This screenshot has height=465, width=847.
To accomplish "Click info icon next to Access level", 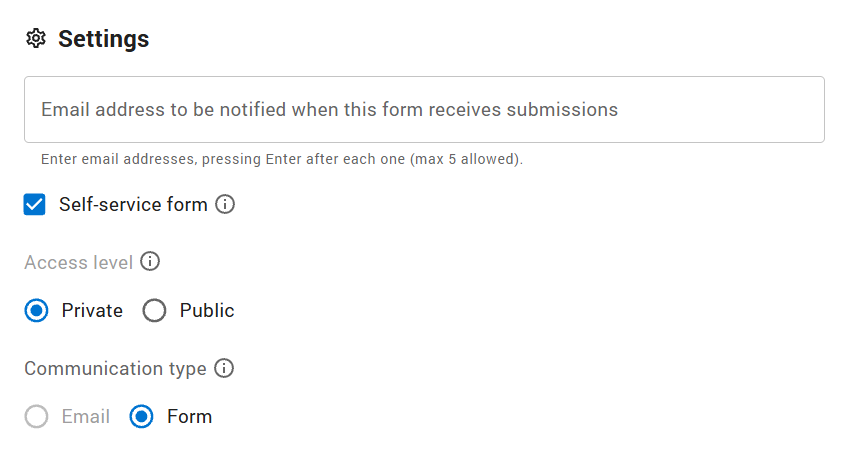I will tap(150, 262).
